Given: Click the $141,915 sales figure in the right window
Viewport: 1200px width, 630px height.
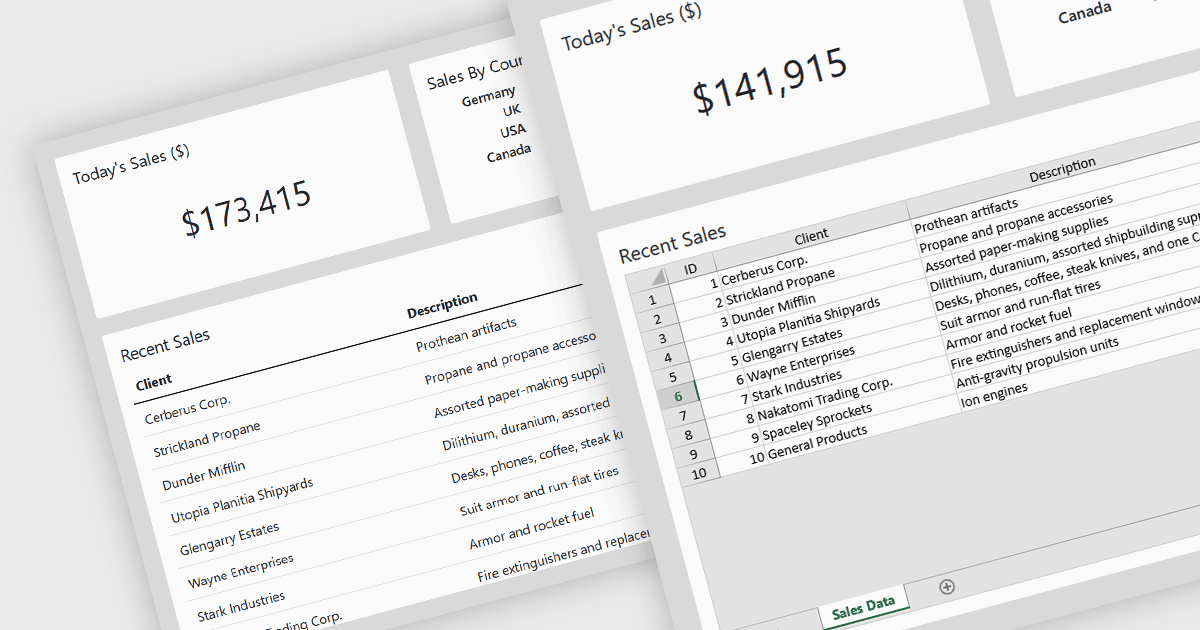Looking at the screenshot, I should pos(771,80).
